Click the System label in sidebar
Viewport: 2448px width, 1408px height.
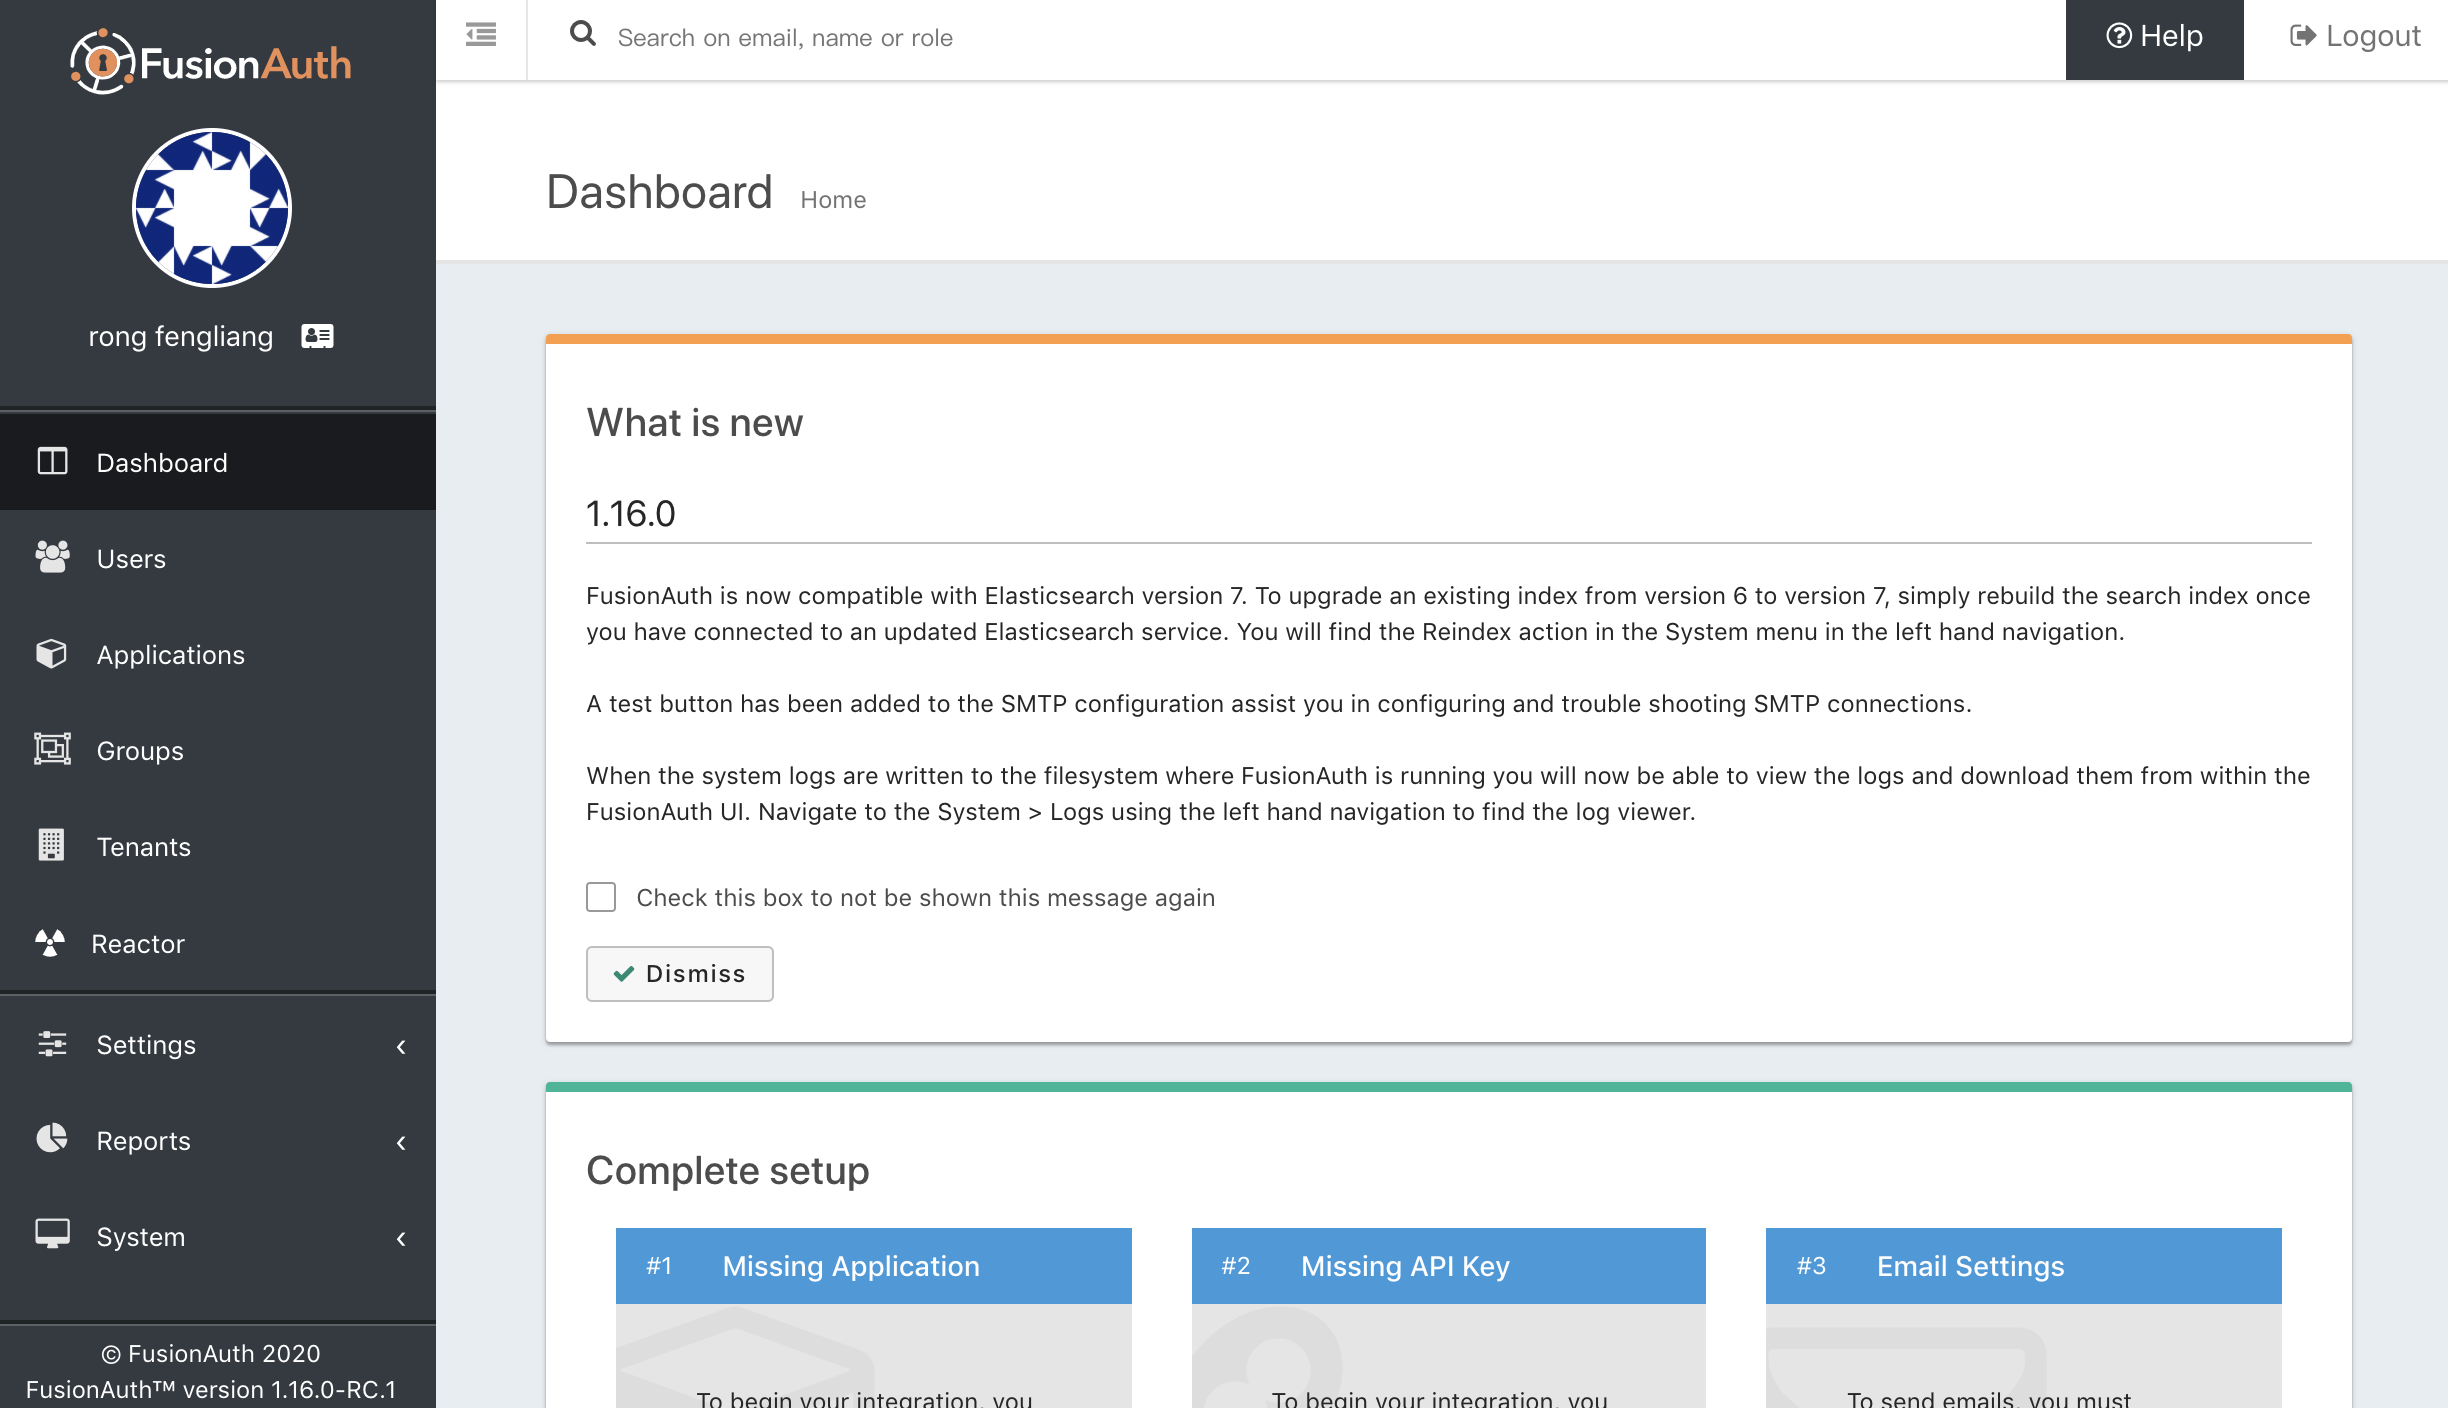[141, 1237]
